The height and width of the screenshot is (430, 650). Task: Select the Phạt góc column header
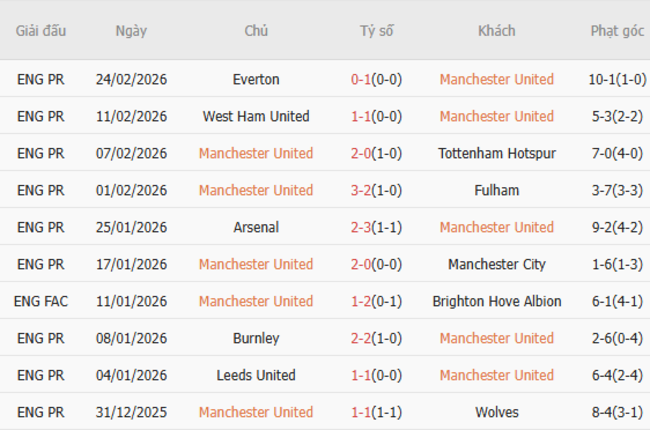pyautogui.click(x=617, y=30)
